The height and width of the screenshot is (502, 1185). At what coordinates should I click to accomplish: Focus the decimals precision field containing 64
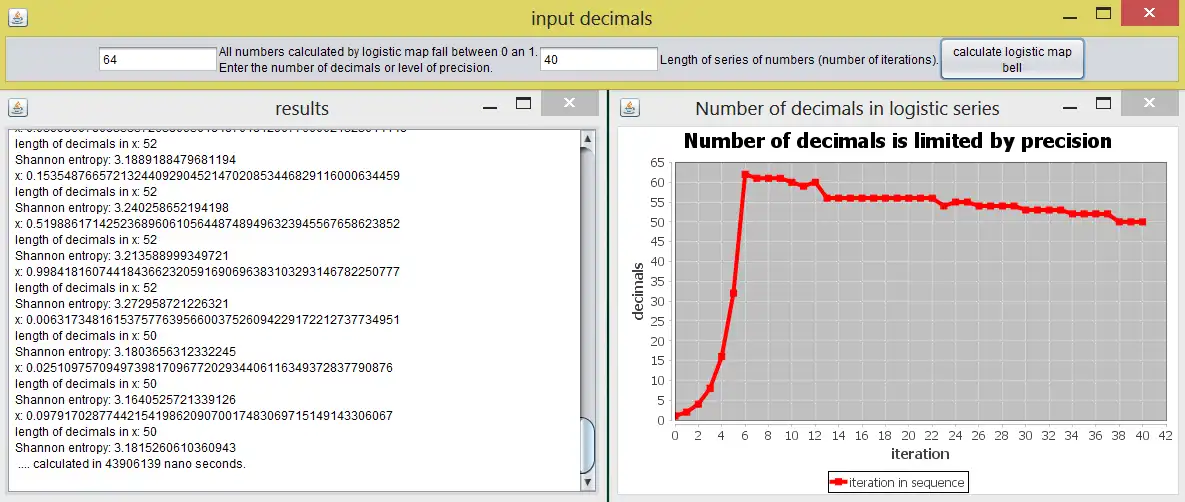click(158, 60)
